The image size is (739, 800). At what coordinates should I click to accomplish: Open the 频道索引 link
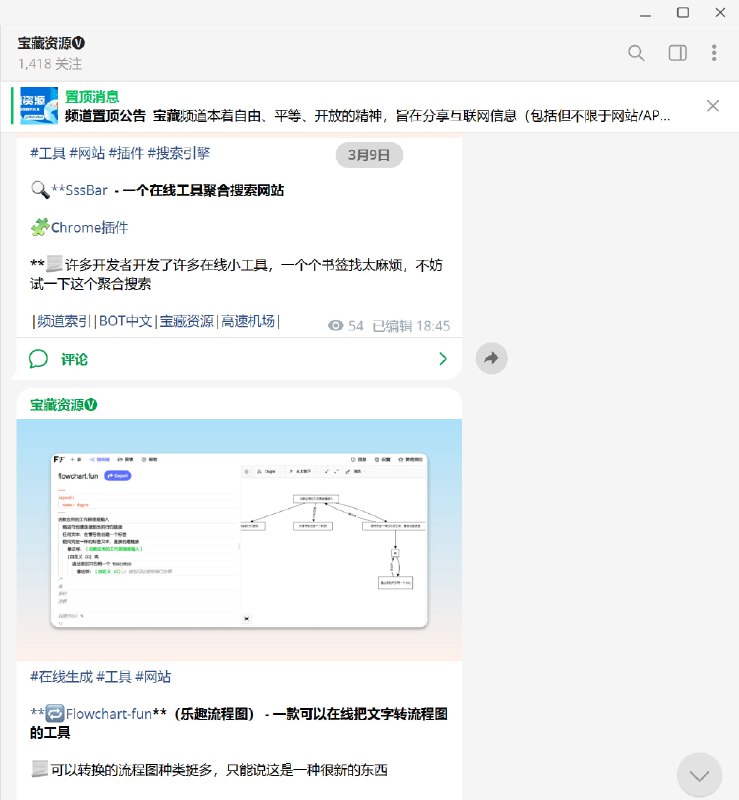[x=64, y=321]
